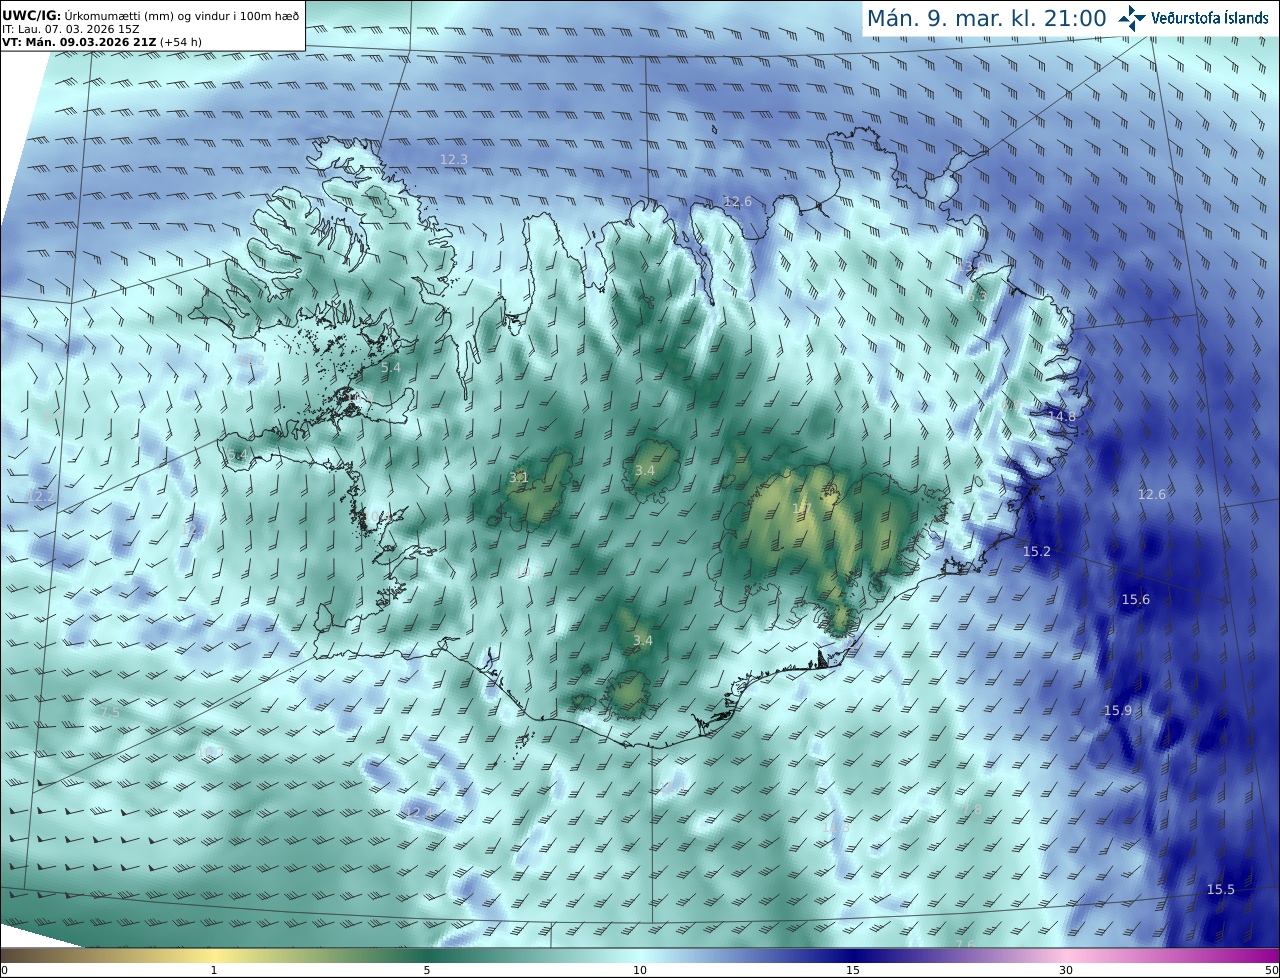Click the Veðurstofa Íslands logo symbol
The image size is (1280, 978).
coord(1132,17)
